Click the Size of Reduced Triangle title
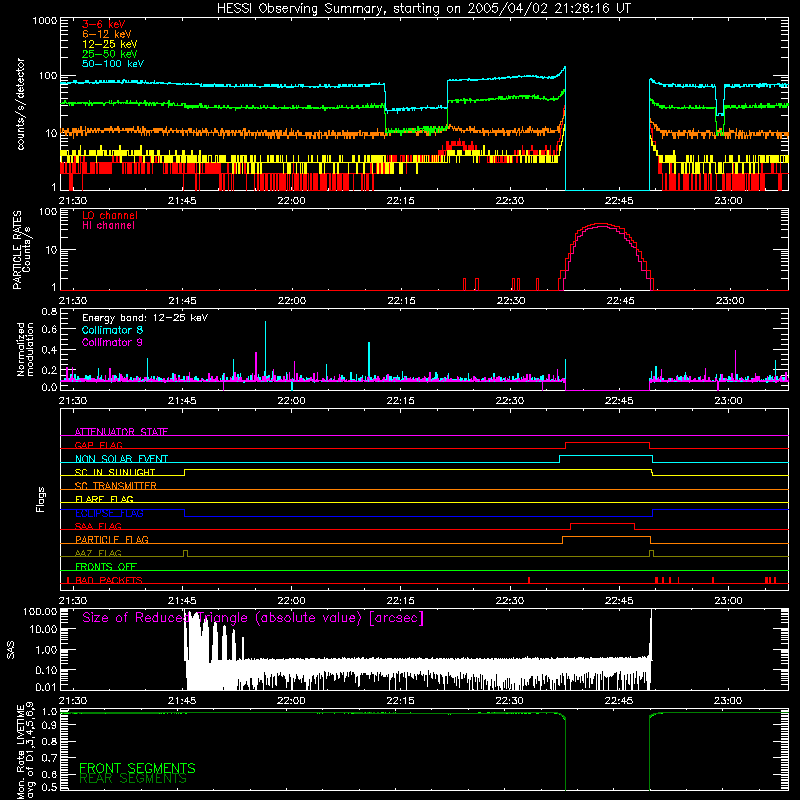 (x=253, y=618)
